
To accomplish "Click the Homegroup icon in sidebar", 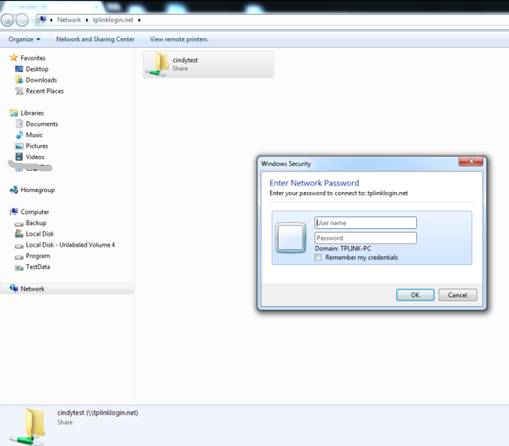I will pos(14,190).
